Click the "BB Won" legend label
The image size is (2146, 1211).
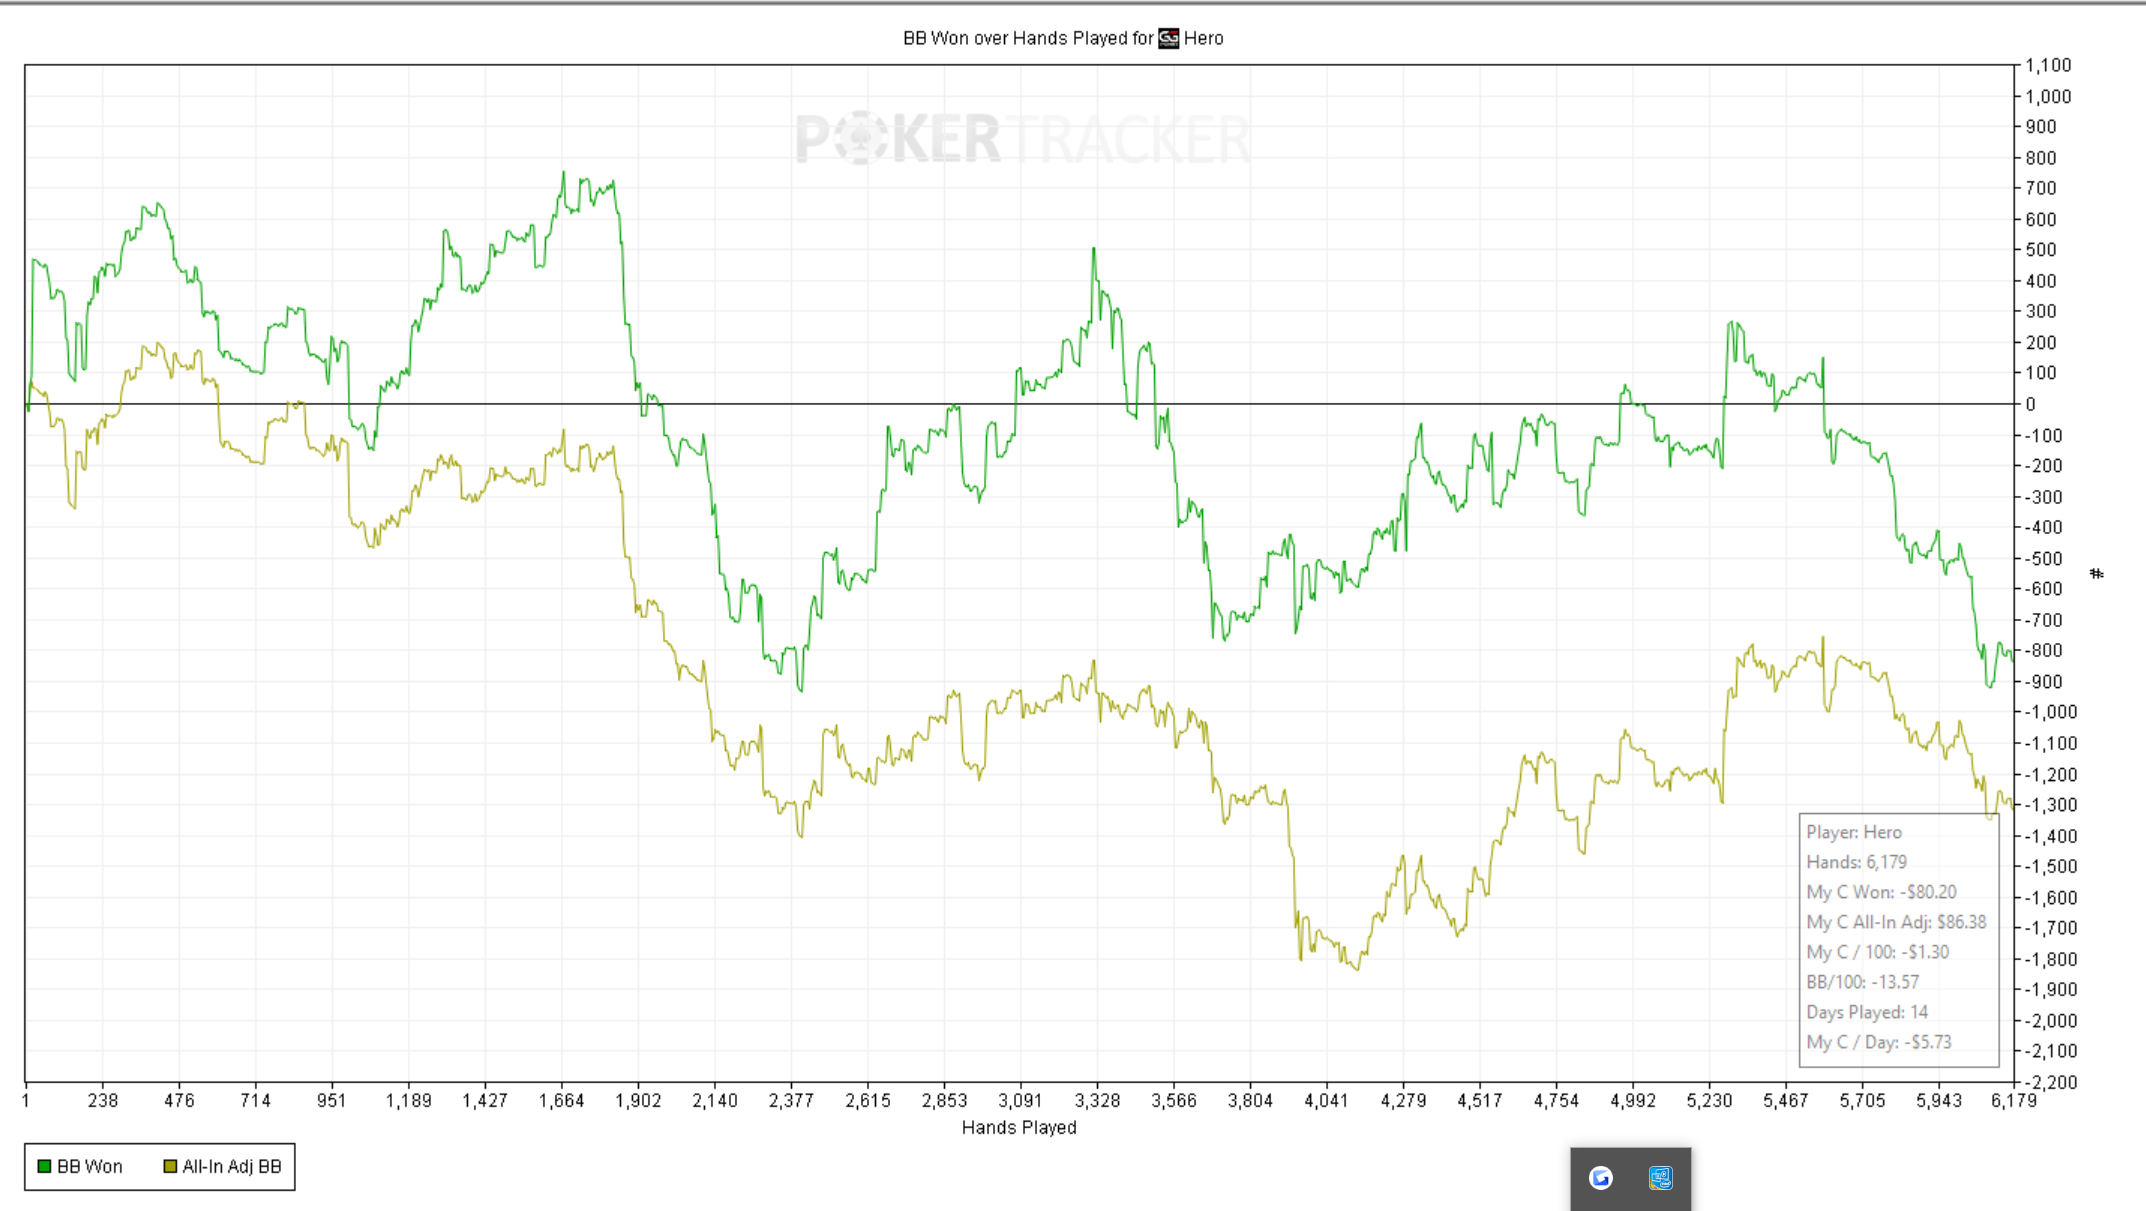(90, 1166)
